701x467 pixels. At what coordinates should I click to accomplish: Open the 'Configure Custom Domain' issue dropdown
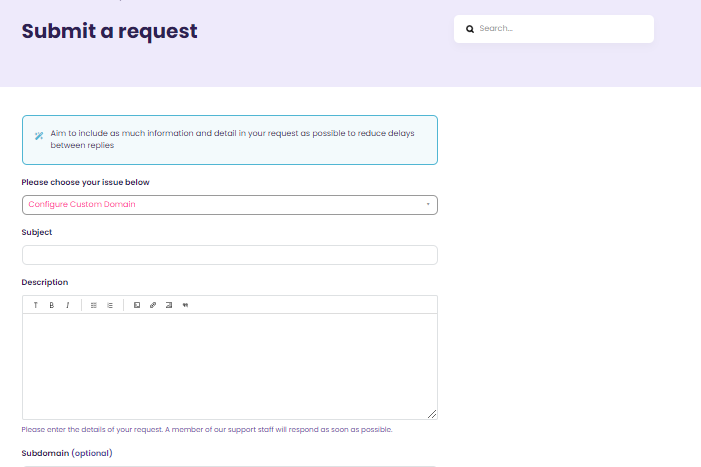pos(230,205)
